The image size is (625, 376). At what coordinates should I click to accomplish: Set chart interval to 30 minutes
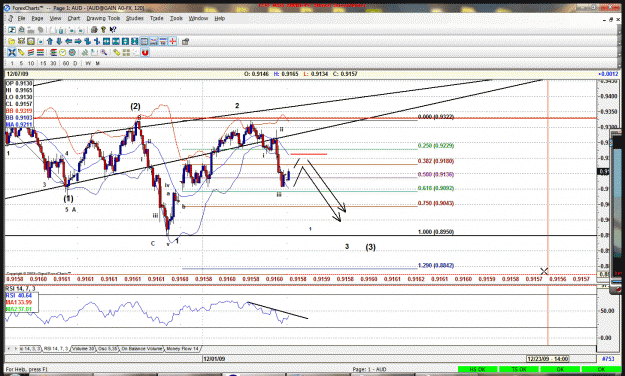(x=53, y=63)
